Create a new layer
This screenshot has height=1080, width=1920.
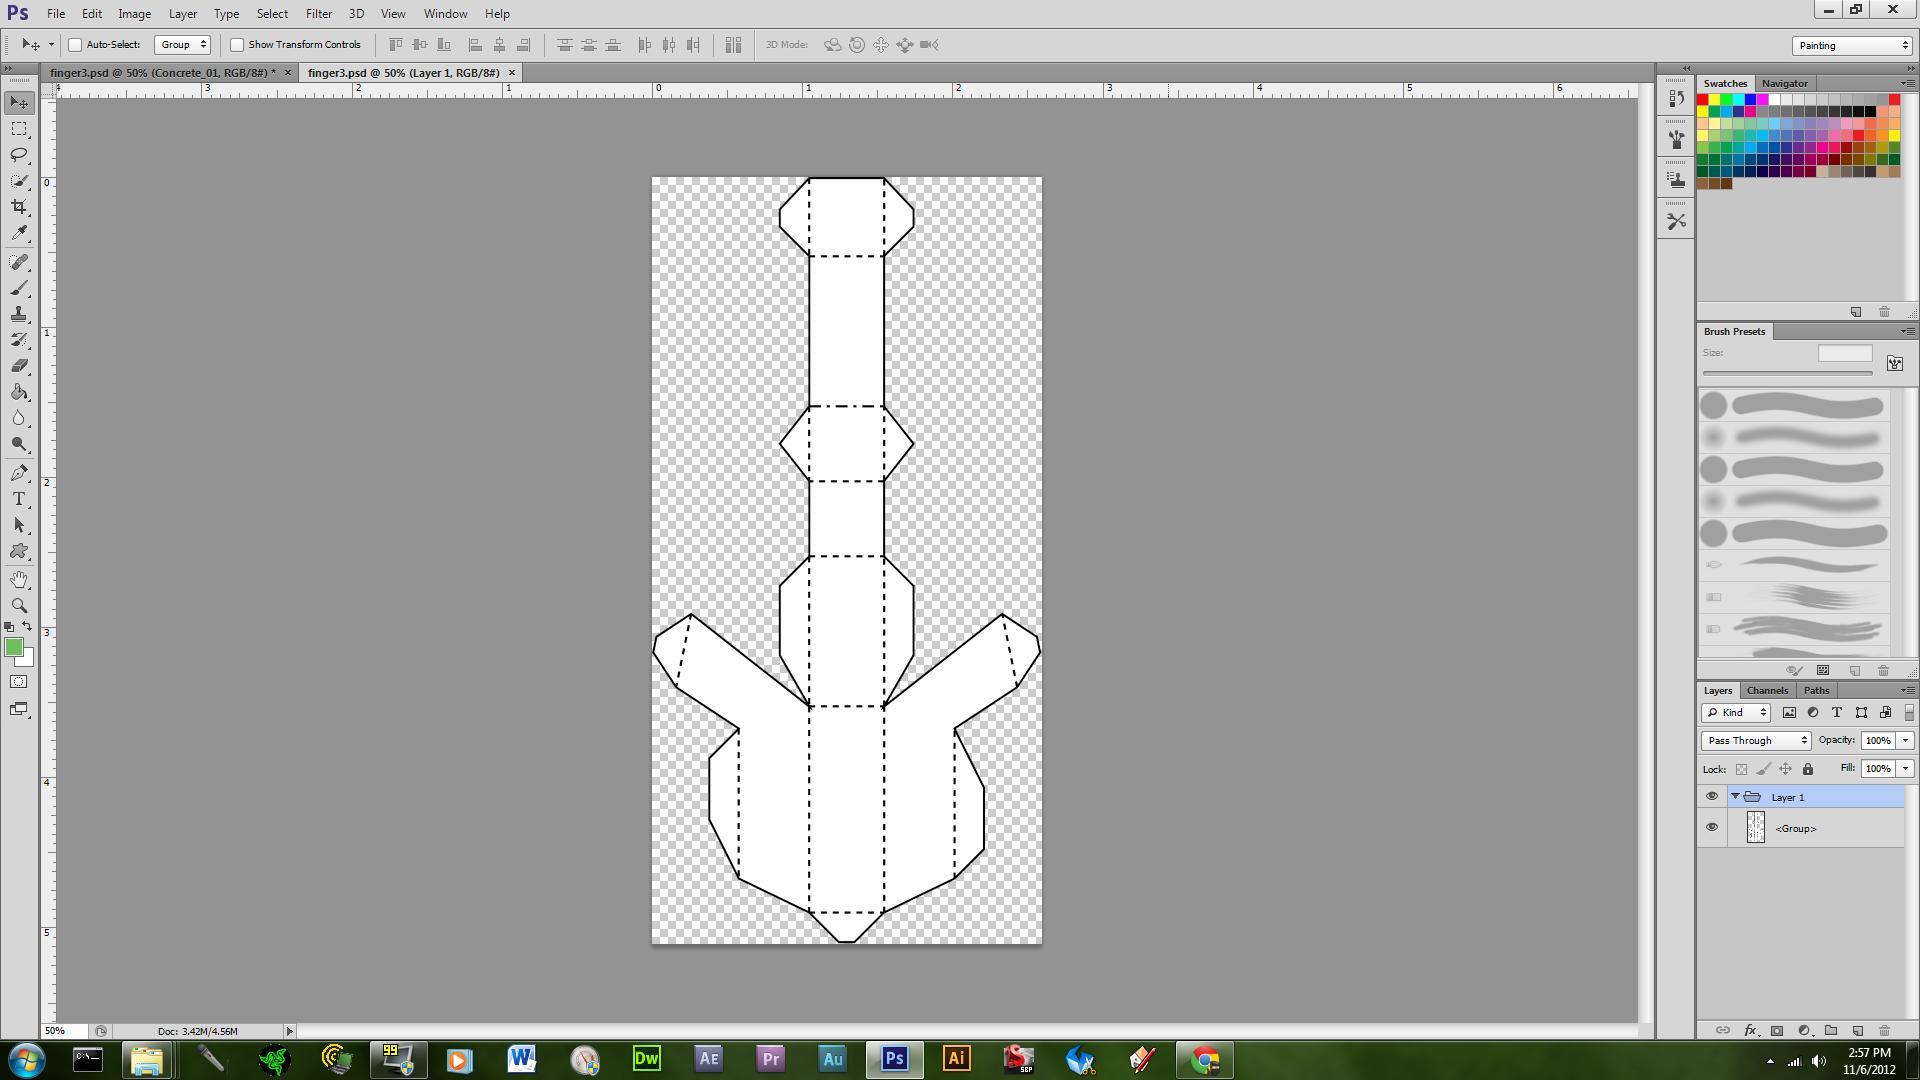(1858, 1030)
